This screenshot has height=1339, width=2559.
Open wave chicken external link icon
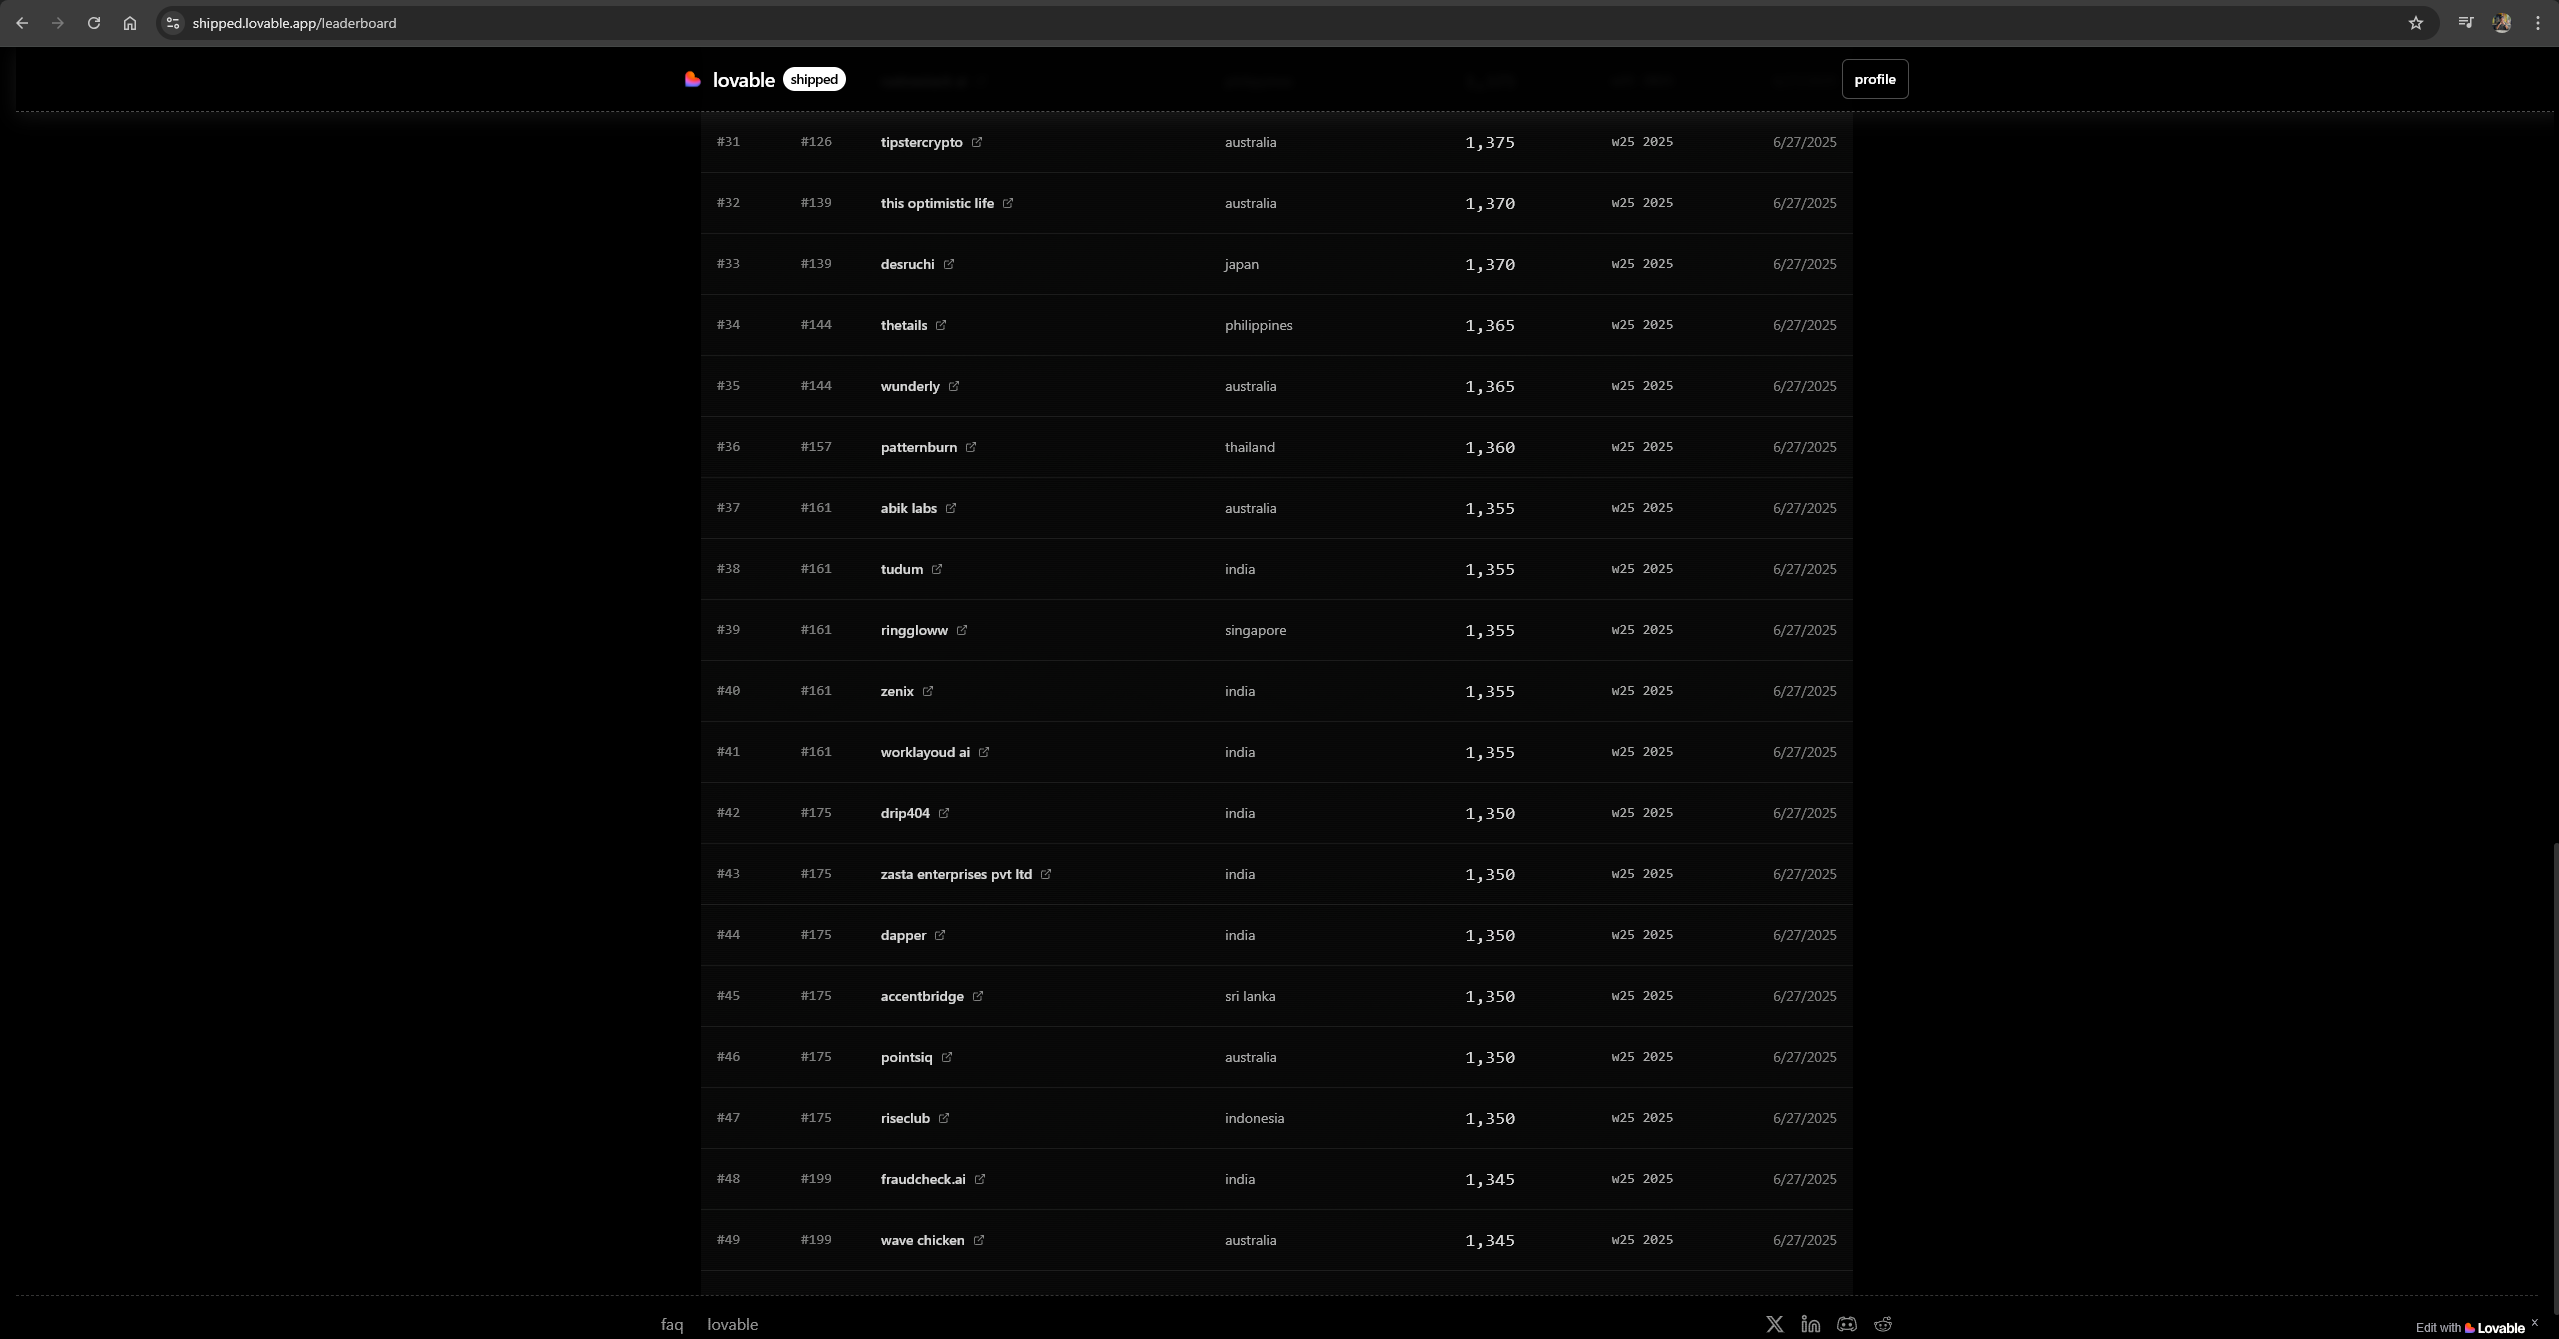(x=979, y=1240)
